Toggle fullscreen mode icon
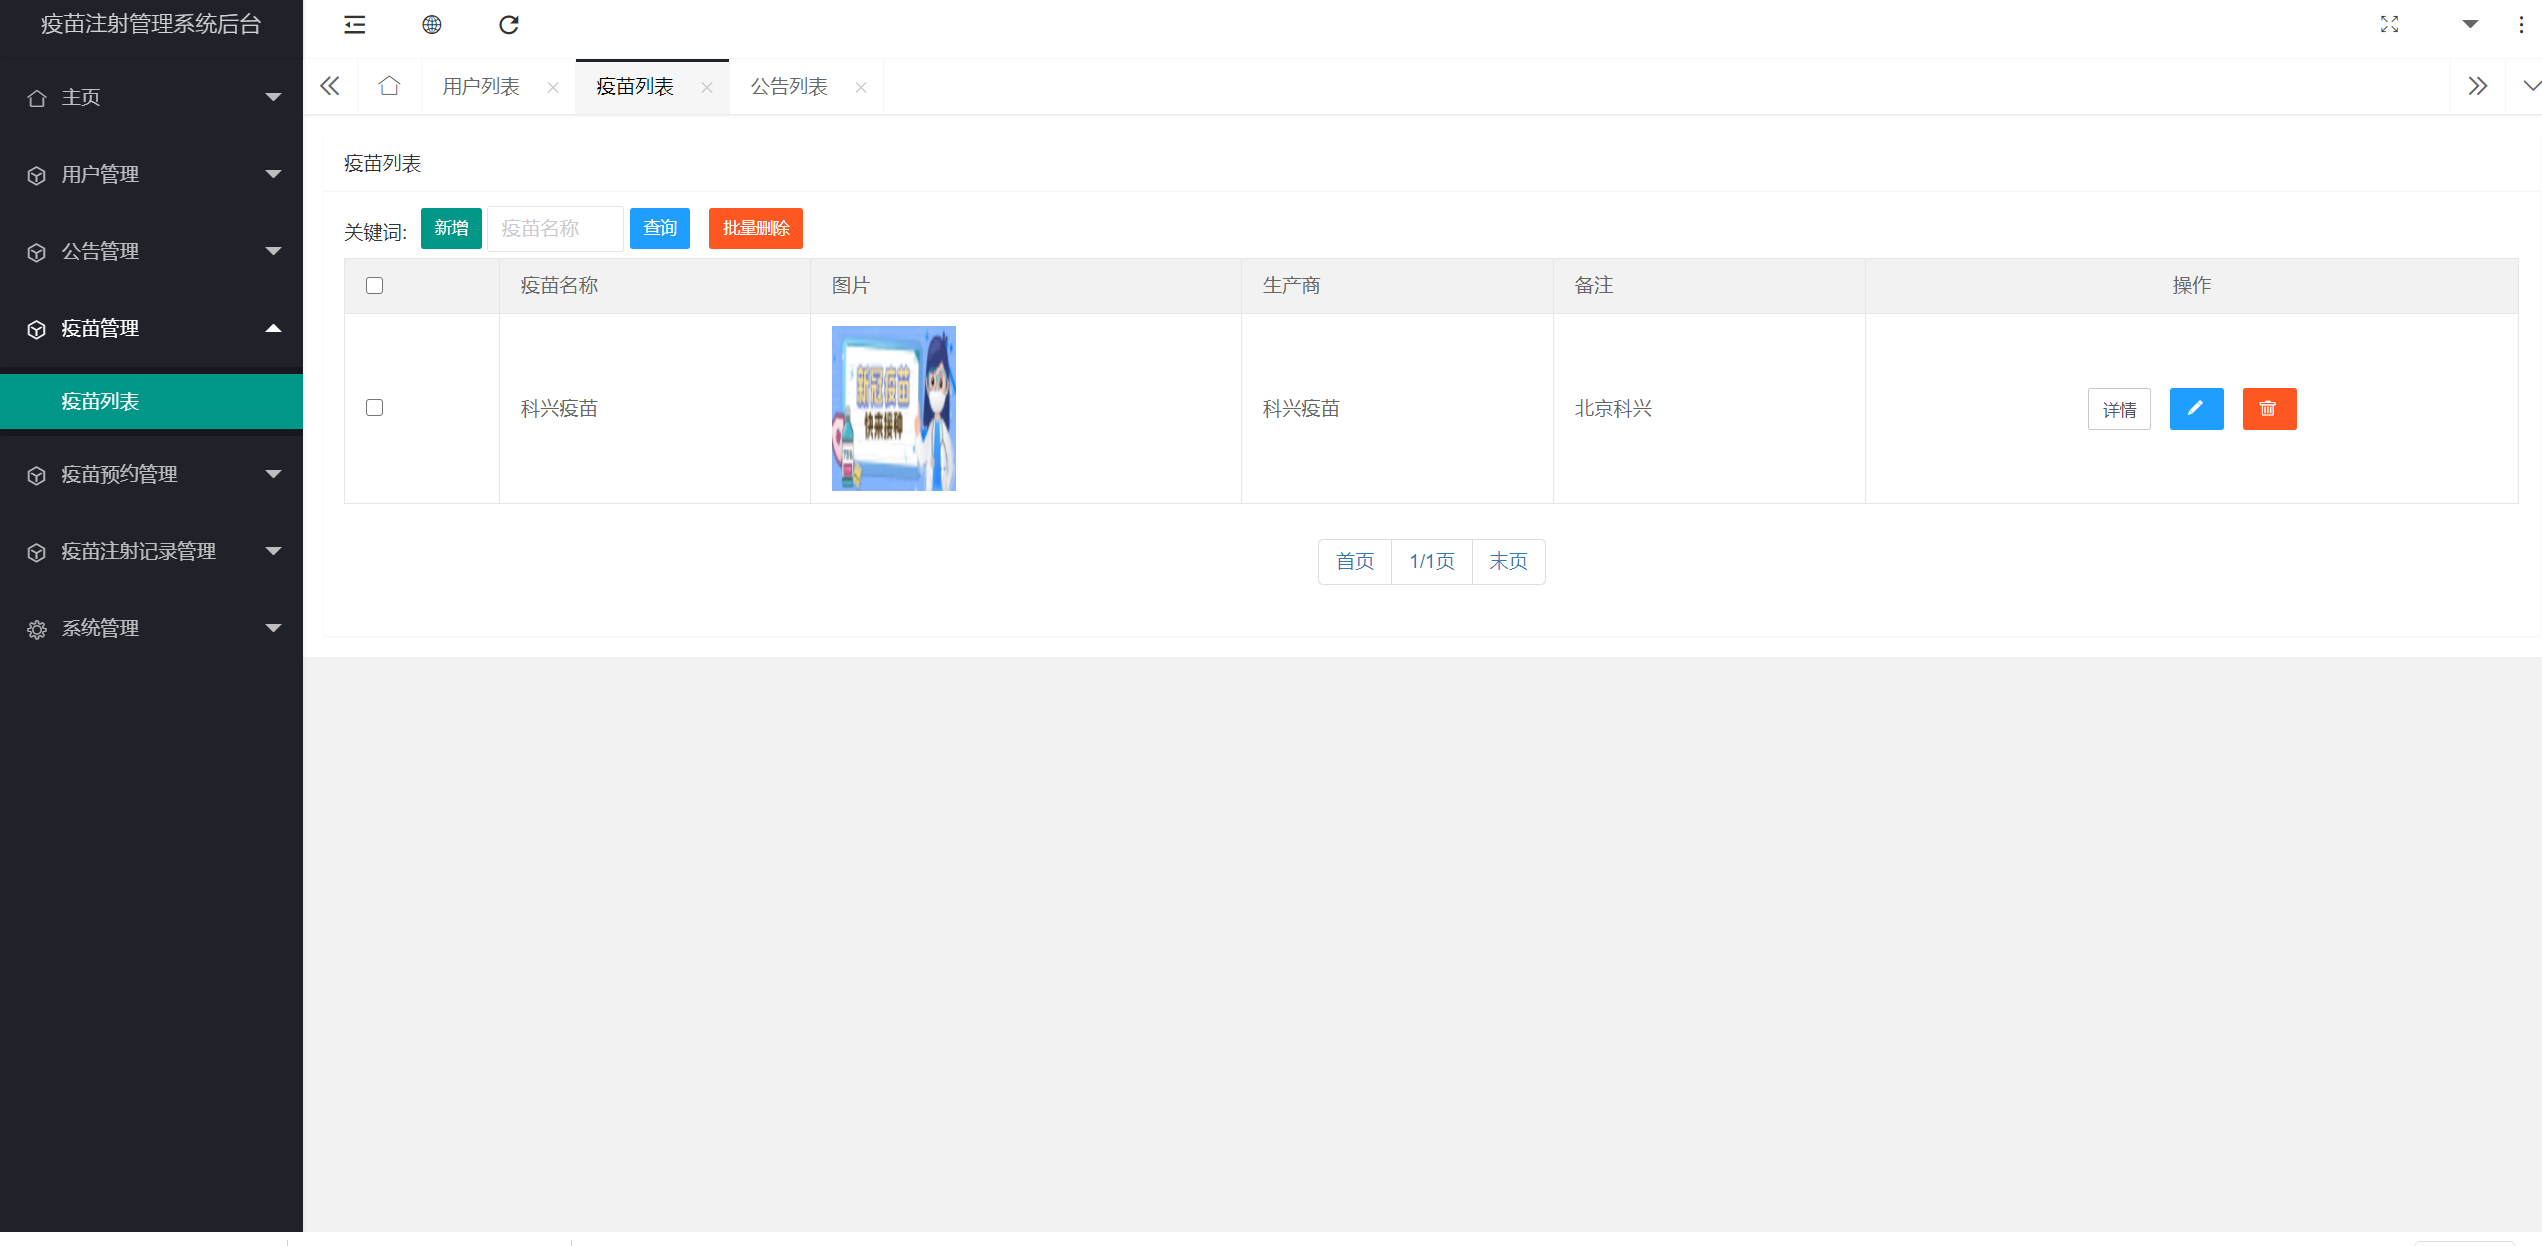2542x1246 pixels. pyautogui.click(x=2388, y=25)
